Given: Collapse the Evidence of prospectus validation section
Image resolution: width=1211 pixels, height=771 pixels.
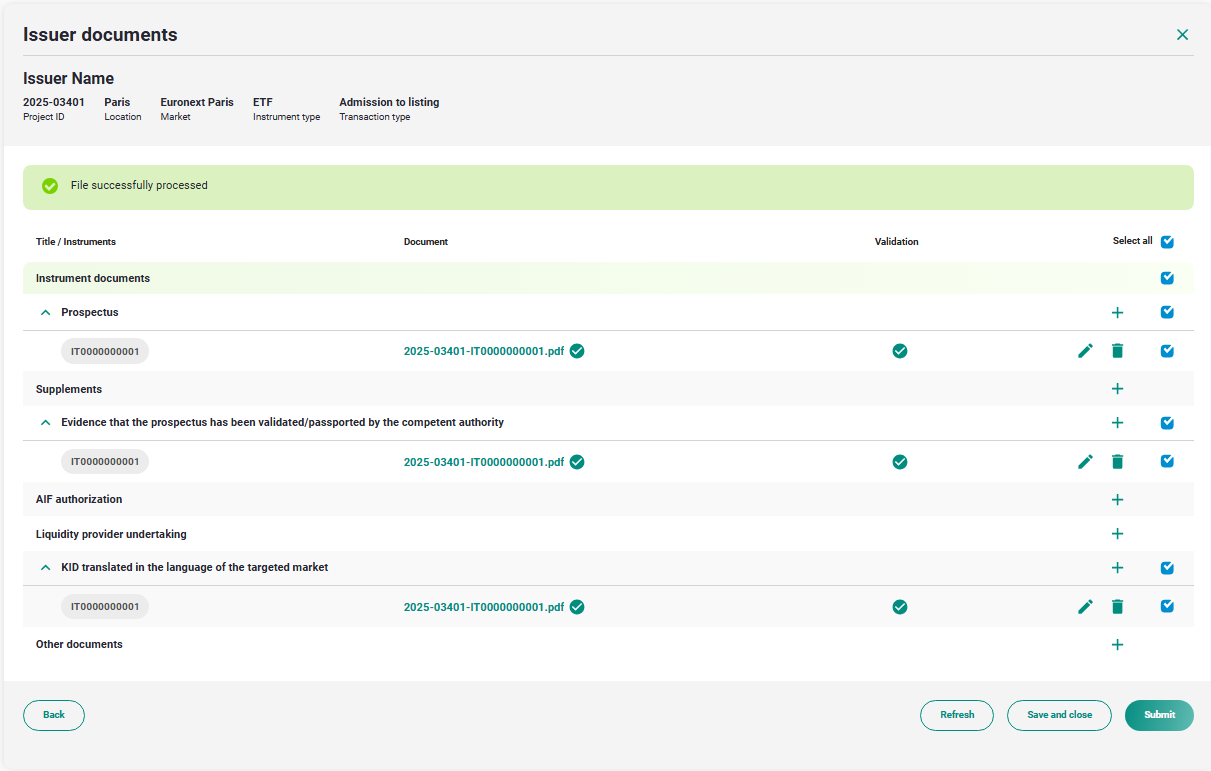Looking at the screenshot, I should pyautogui.click(x=45, y=423).
